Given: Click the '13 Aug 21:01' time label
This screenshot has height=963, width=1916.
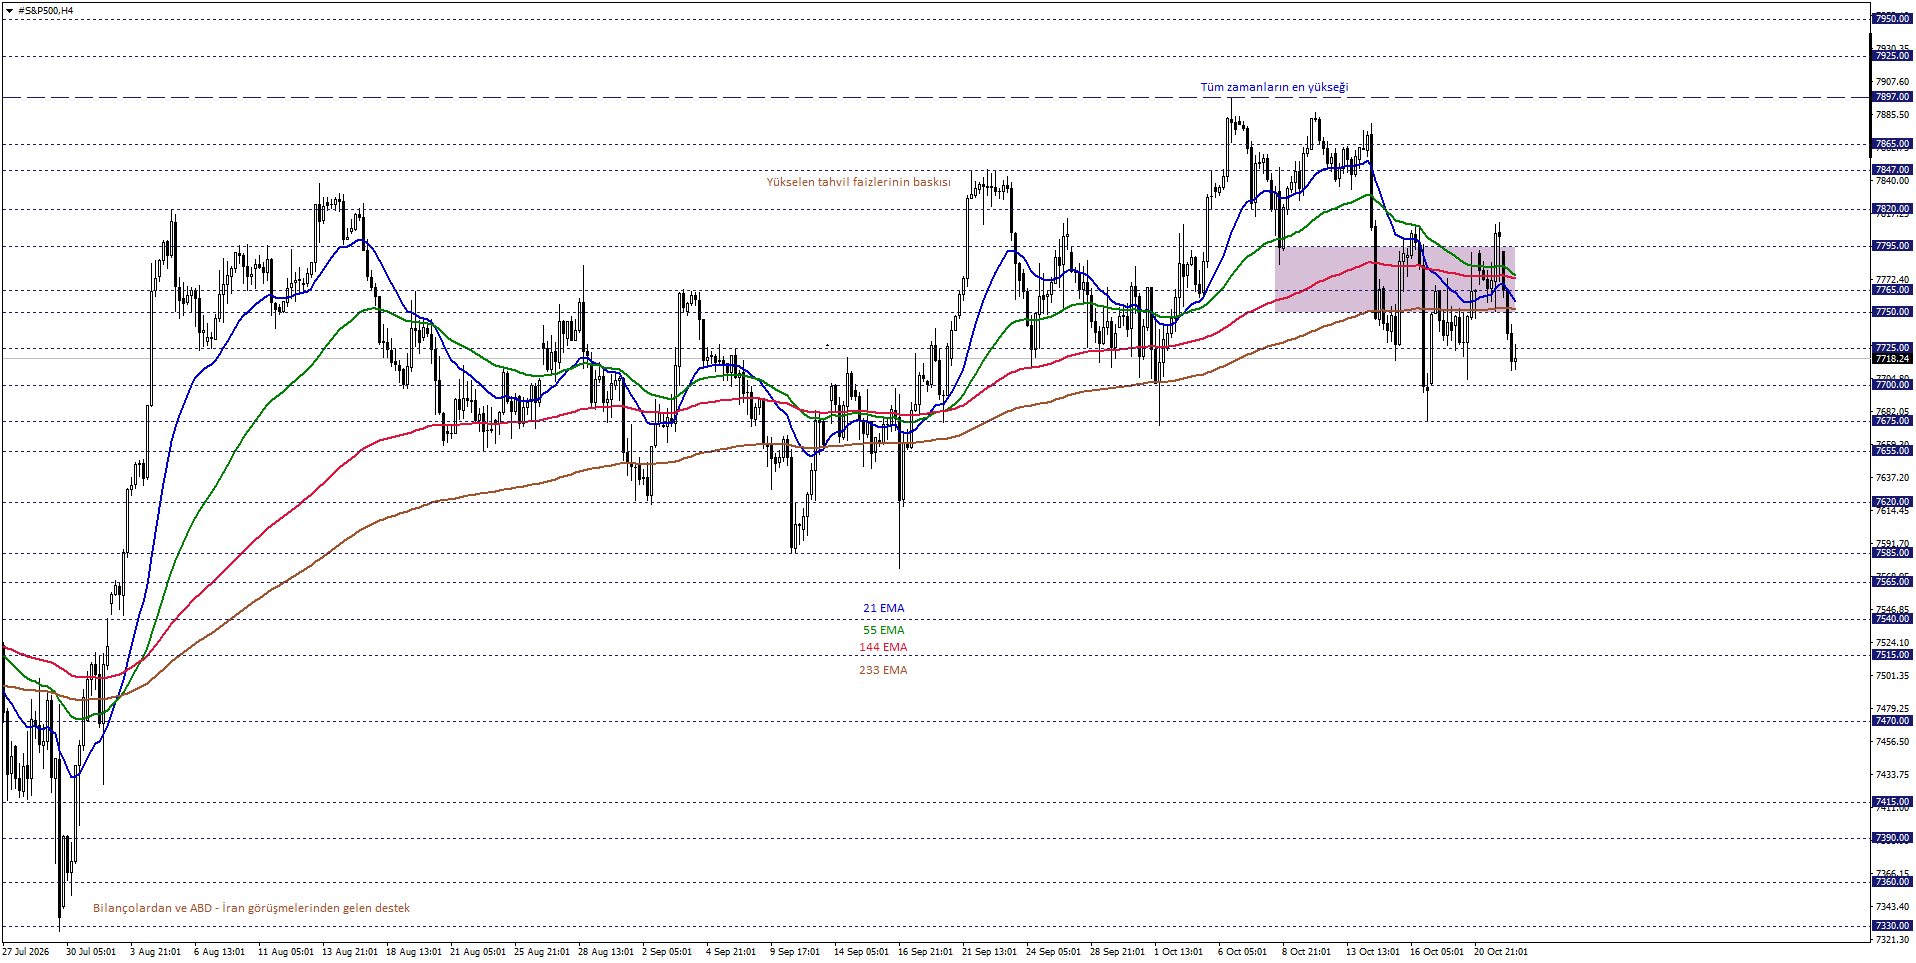Looking at the screenshot, I should pyautogui.click(x=350, y=952).
